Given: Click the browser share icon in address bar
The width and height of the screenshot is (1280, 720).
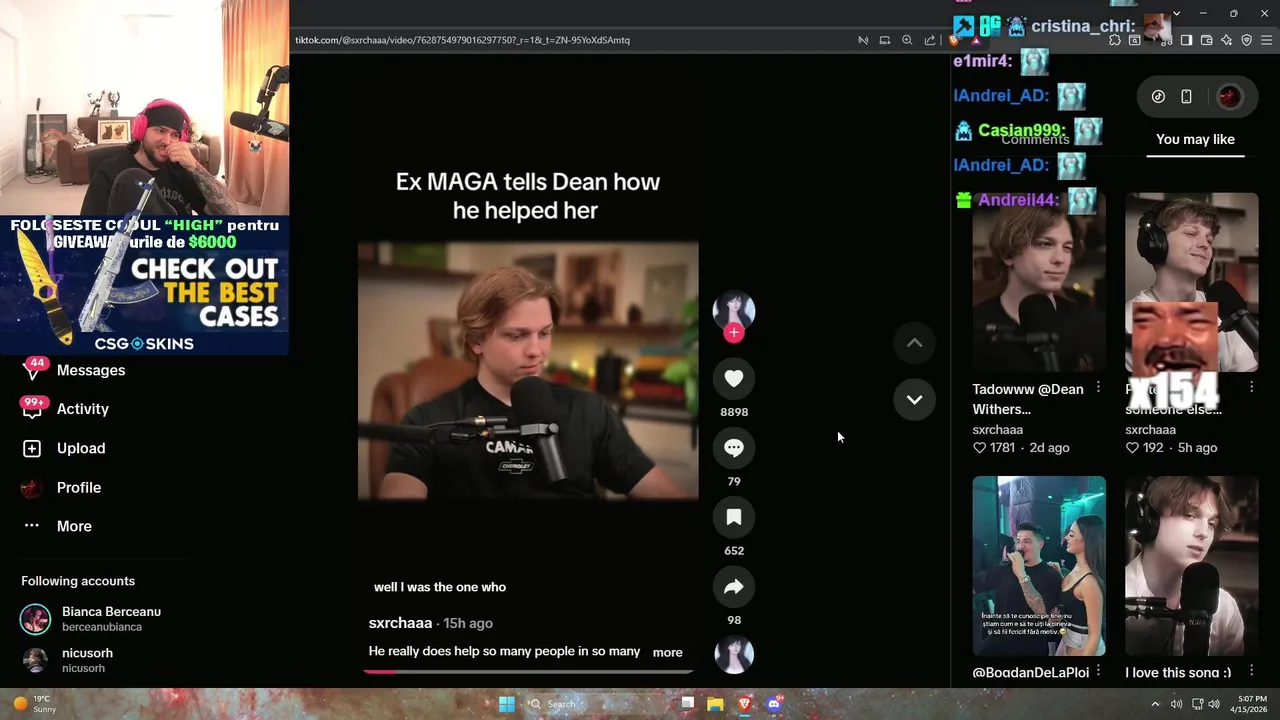Looking at the screenshot, I should pyautogui.click(x=930, y=40).
